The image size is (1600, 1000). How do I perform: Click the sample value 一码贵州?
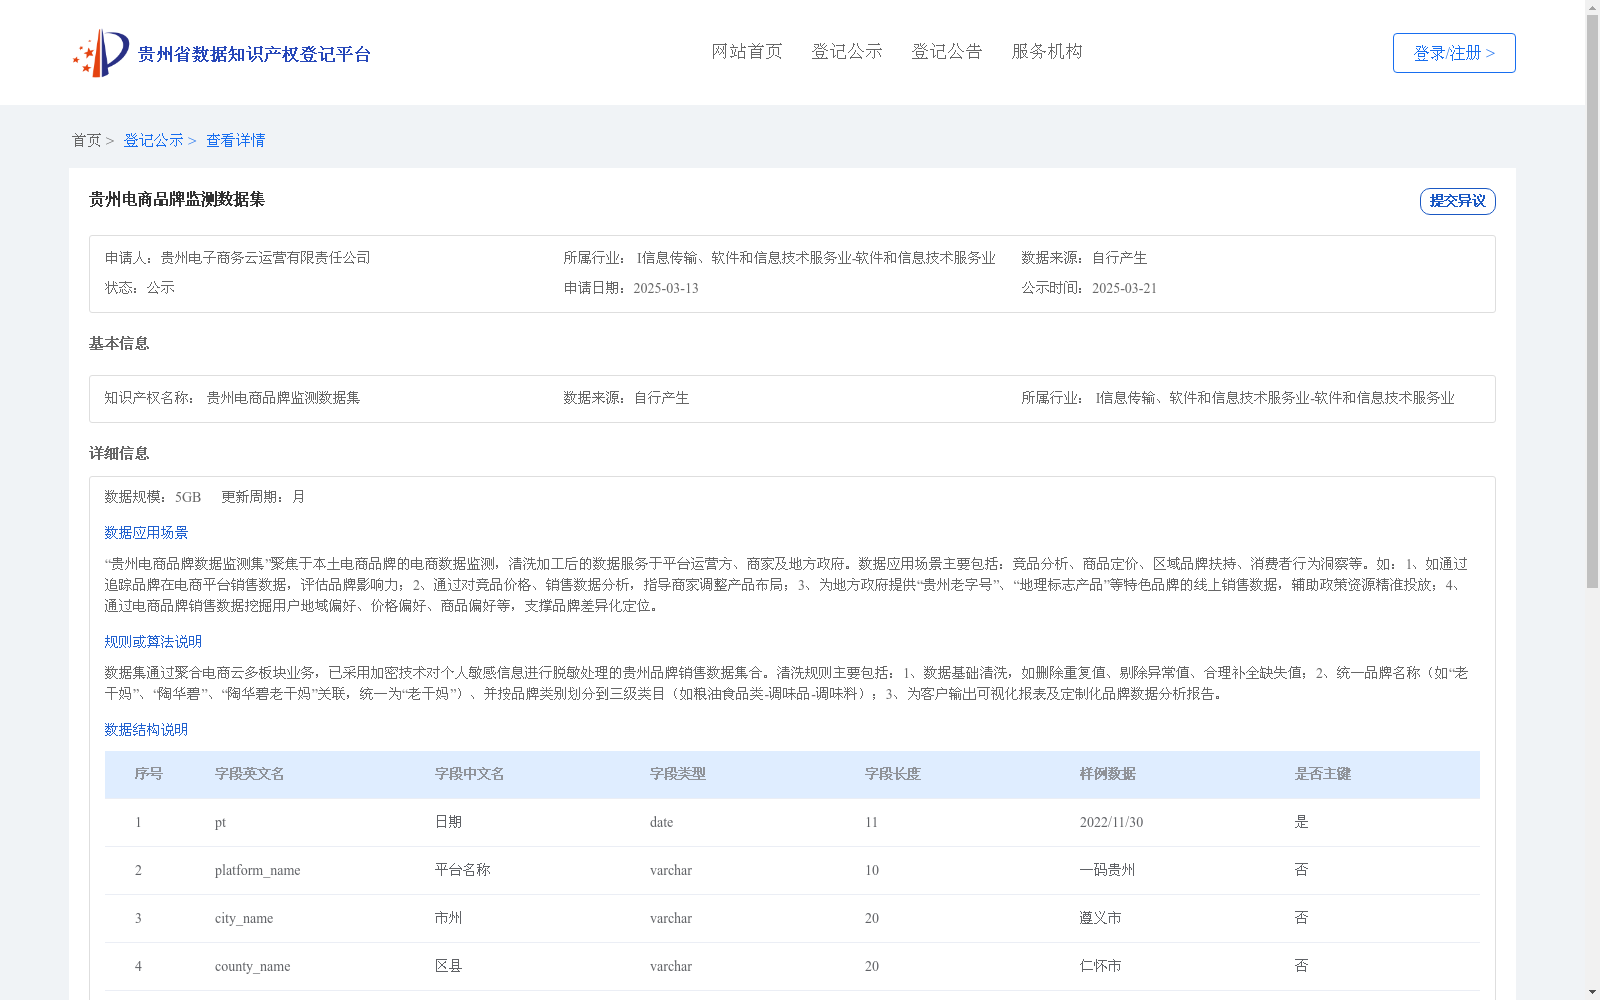[x=1108, y=870]
